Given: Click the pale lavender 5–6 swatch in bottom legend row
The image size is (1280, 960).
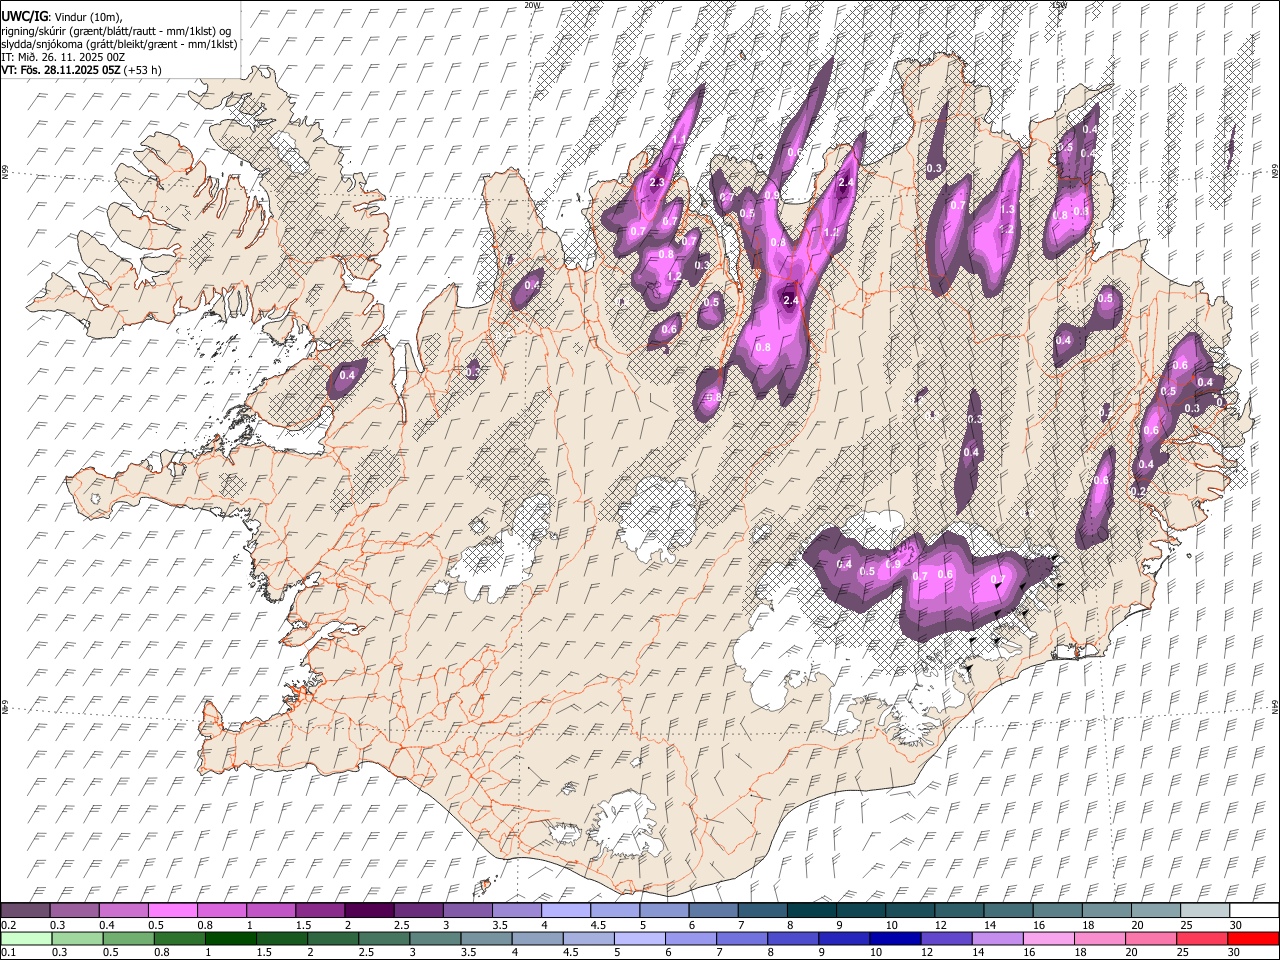Looking at the screenshot, I should point(640,938).
